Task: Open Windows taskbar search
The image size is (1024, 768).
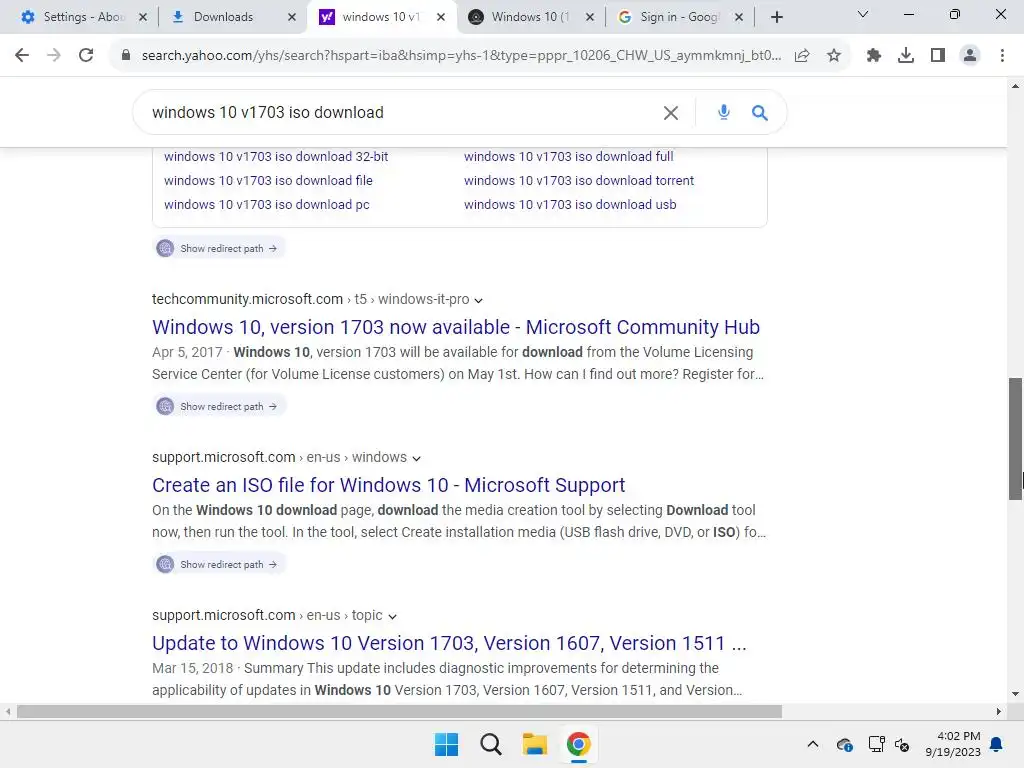Action: [490, 744]
